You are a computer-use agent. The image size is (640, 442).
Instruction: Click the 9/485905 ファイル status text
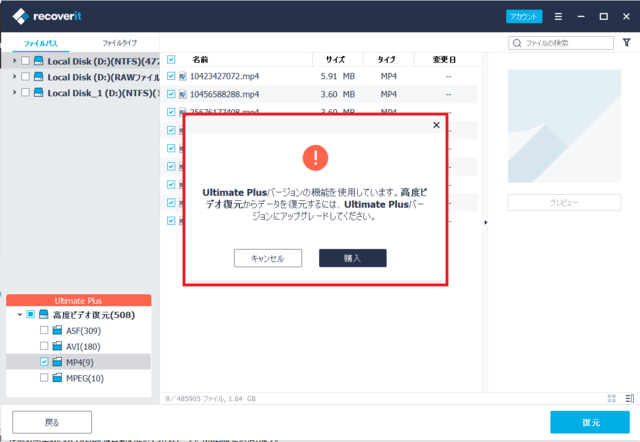point(210,399)
